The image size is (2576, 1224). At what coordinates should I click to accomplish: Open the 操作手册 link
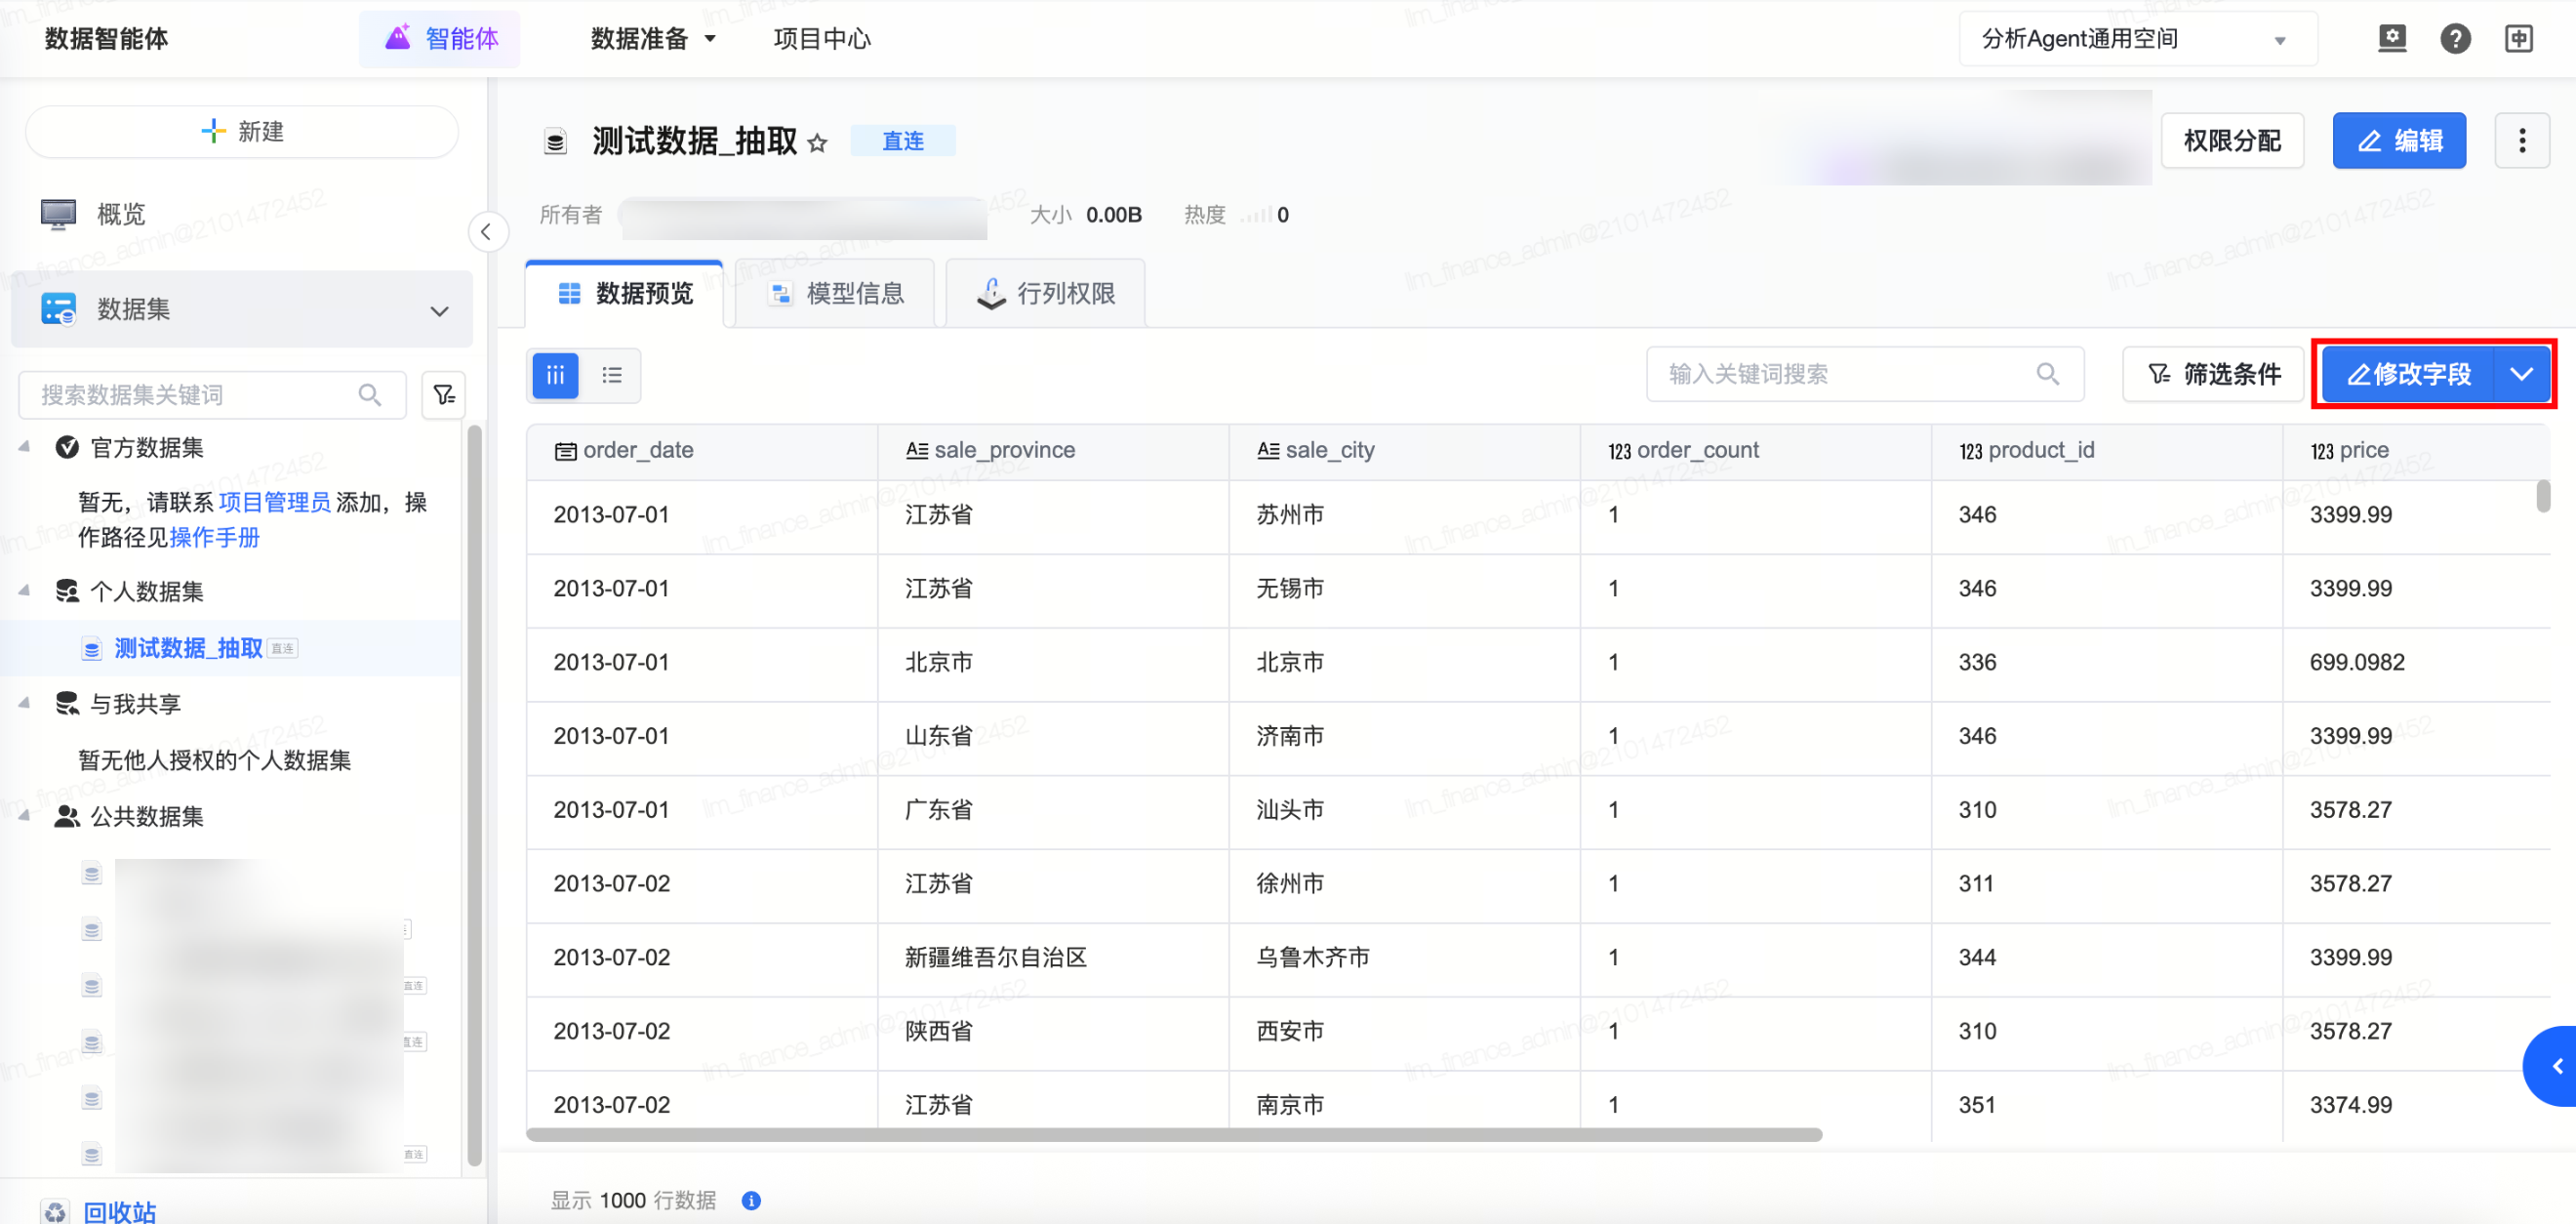click(214, 538)
